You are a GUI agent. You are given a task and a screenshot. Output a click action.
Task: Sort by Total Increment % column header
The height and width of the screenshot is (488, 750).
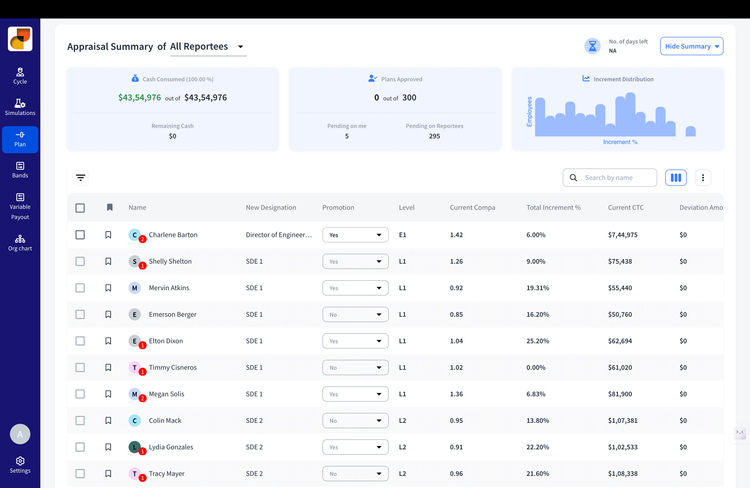pyautogui.click(x=553, y=208)
